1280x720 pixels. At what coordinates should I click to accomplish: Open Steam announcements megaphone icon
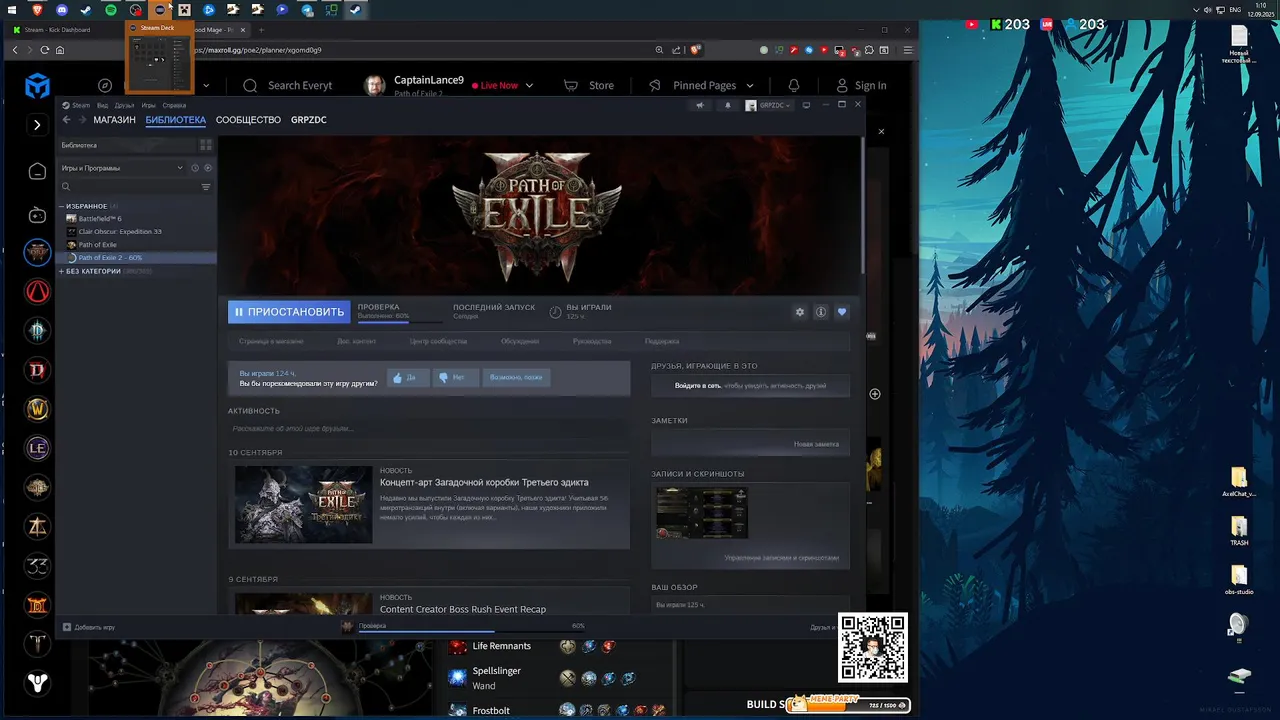(x=700, y=105)
